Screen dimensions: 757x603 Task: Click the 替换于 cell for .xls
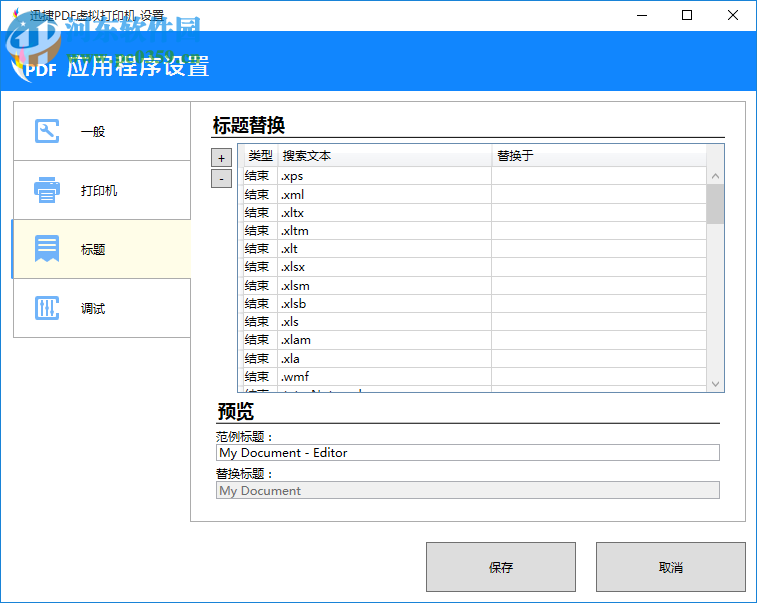pos(599,322)
